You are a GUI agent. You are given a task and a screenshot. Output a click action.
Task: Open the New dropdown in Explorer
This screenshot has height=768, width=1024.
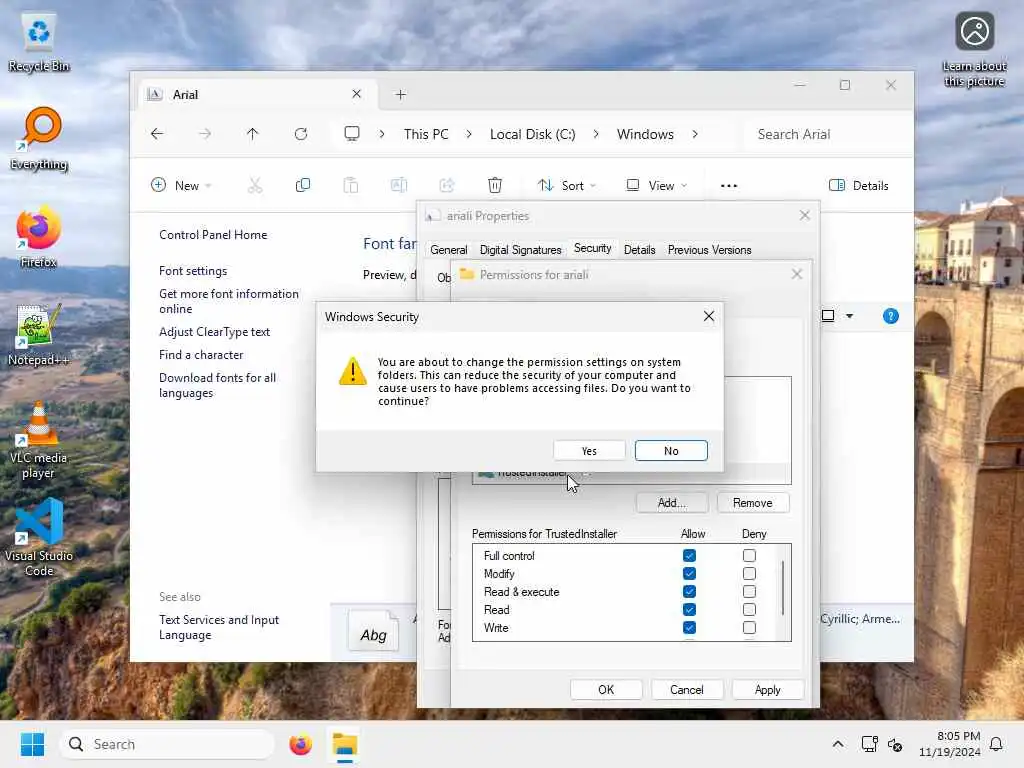[182, 185]
